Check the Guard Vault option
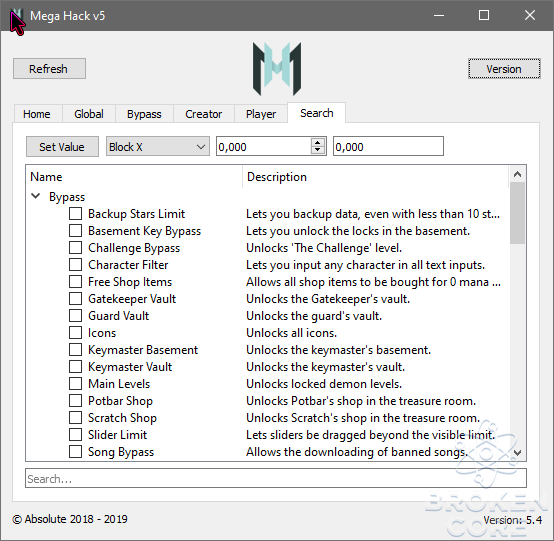The height and width of the screenshot is (541, 554). coord(75,316)
